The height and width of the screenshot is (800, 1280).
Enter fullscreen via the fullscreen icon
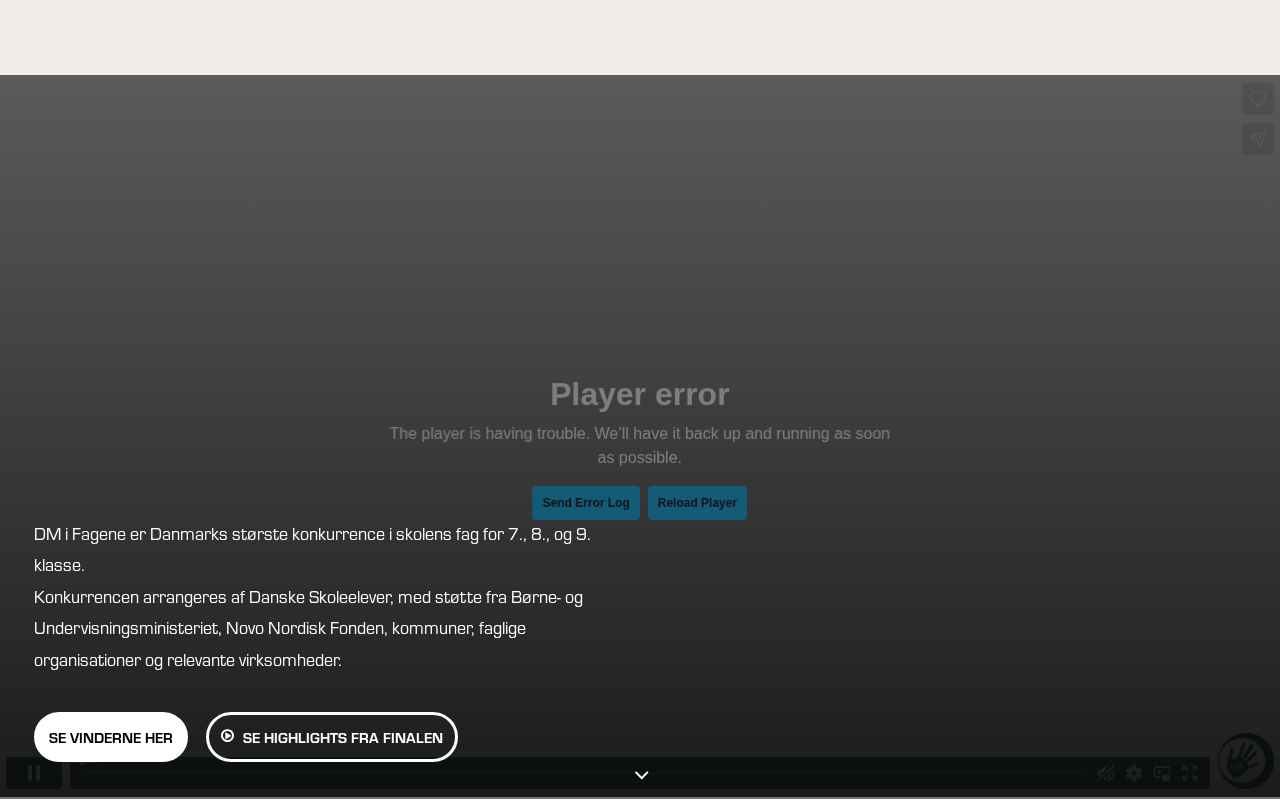click(x=1190, y=773)
